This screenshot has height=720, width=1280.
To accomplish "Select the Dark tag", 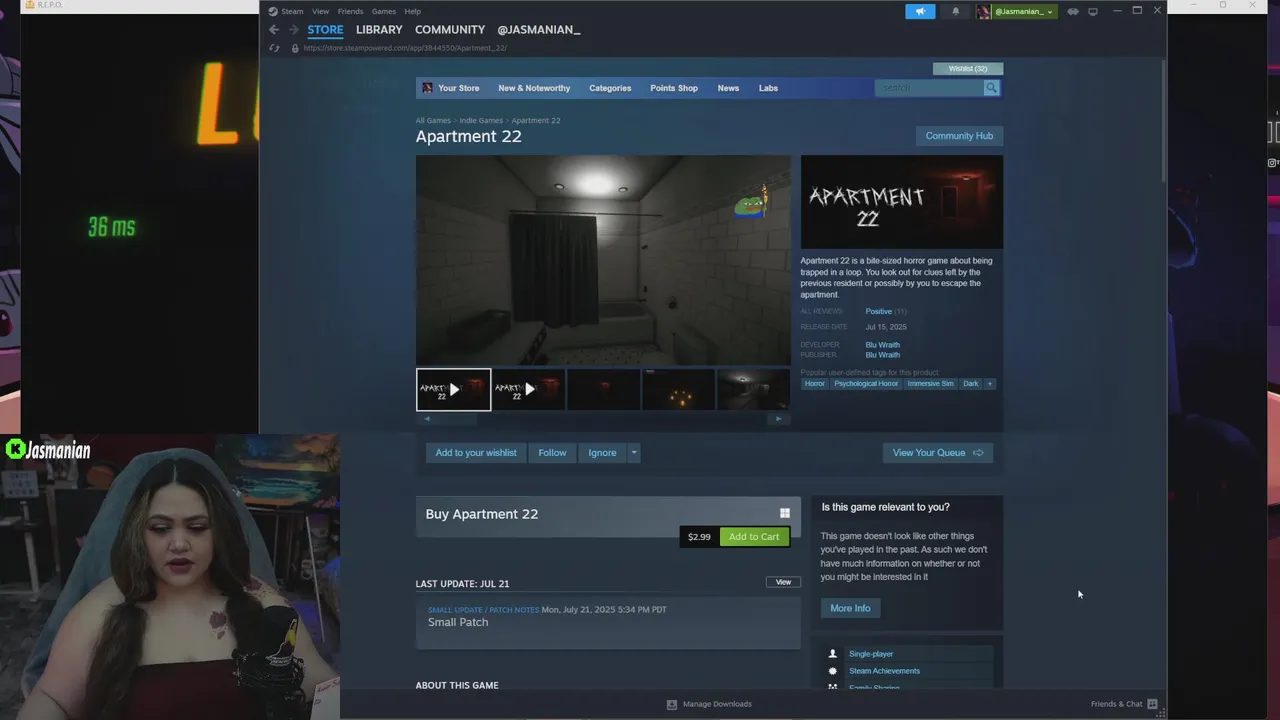I will pyautogui.click(x=970, y=384).
